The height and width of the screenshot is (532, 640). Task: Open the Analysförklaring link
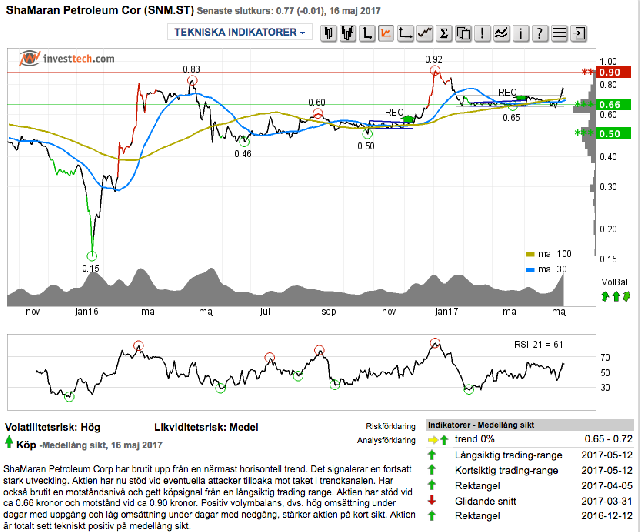(x=386, y=440)
